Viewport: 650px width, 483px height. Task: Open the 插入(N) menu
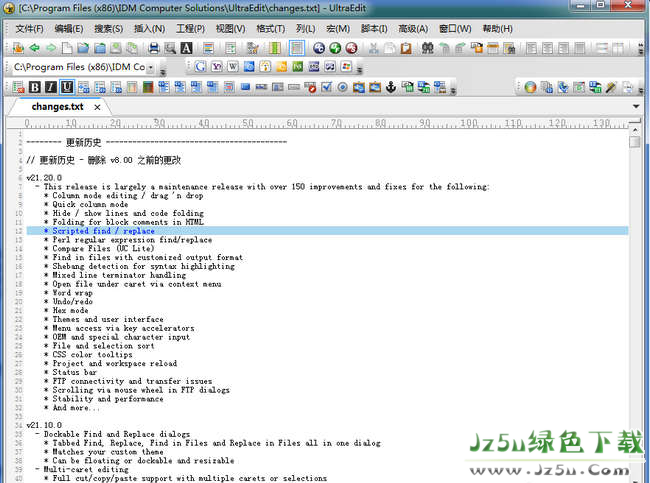click(x=149, y=29)
